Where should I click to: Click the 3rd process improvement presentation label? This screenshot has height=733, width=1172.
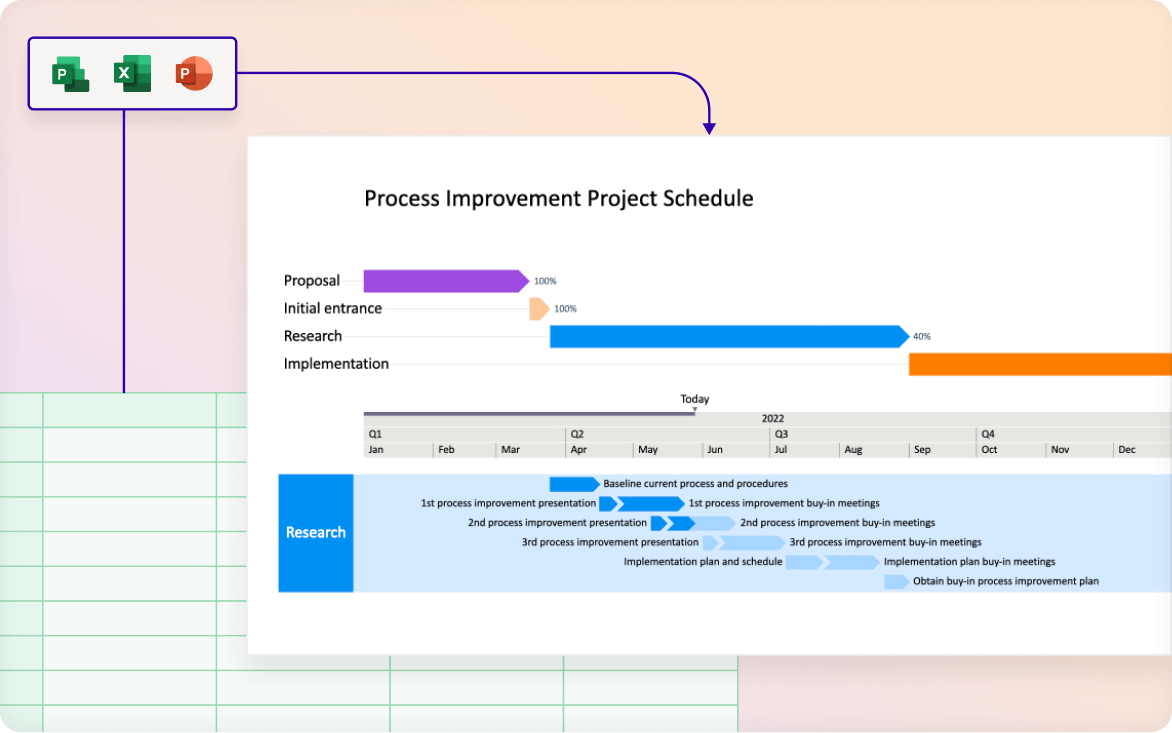[x=610, y=542]
